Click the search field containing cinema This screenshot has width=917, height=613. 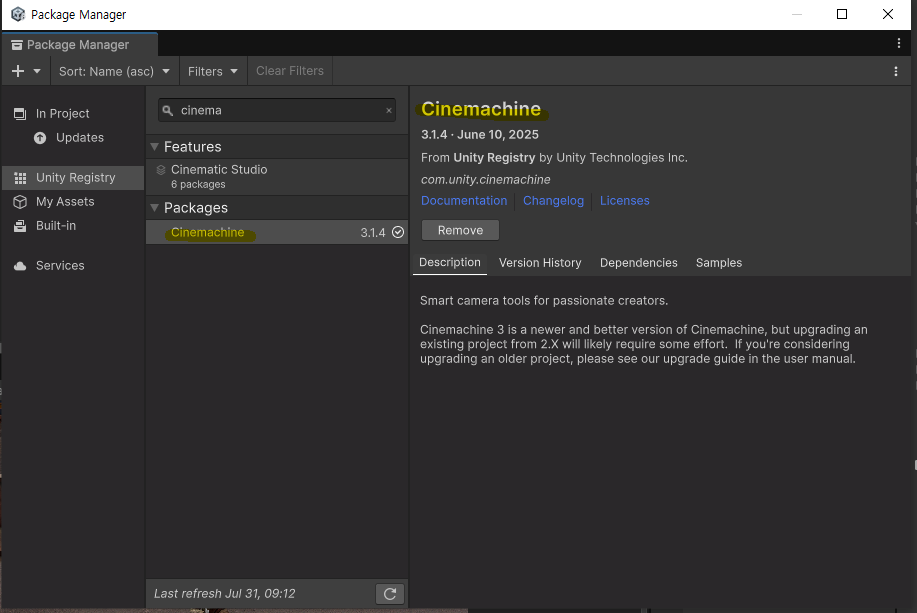277,111
